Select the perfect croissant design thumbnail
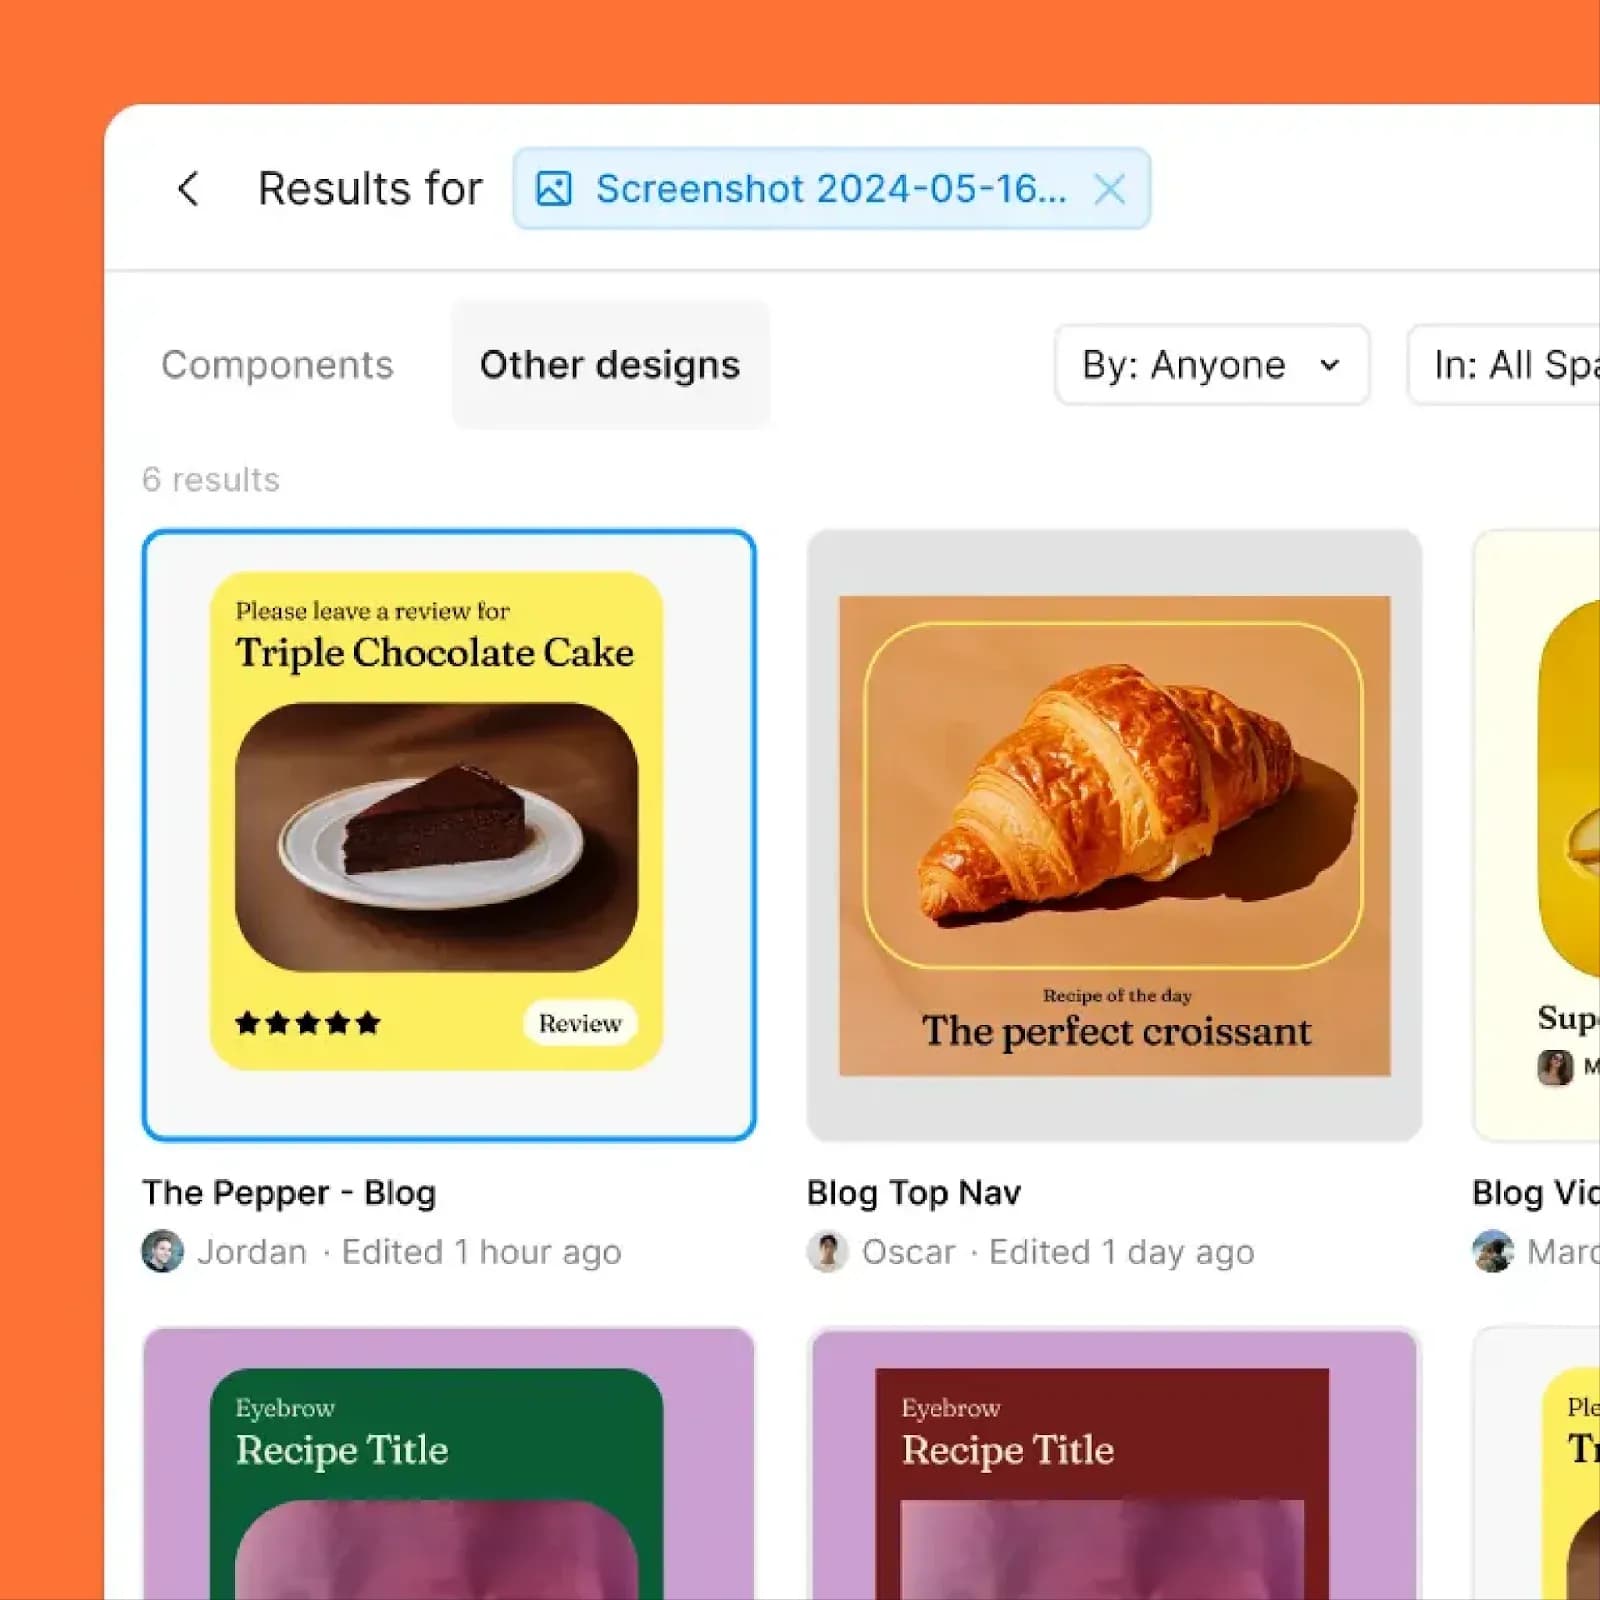This screenshot has height=1600, width=1600. coord(1114,835)
